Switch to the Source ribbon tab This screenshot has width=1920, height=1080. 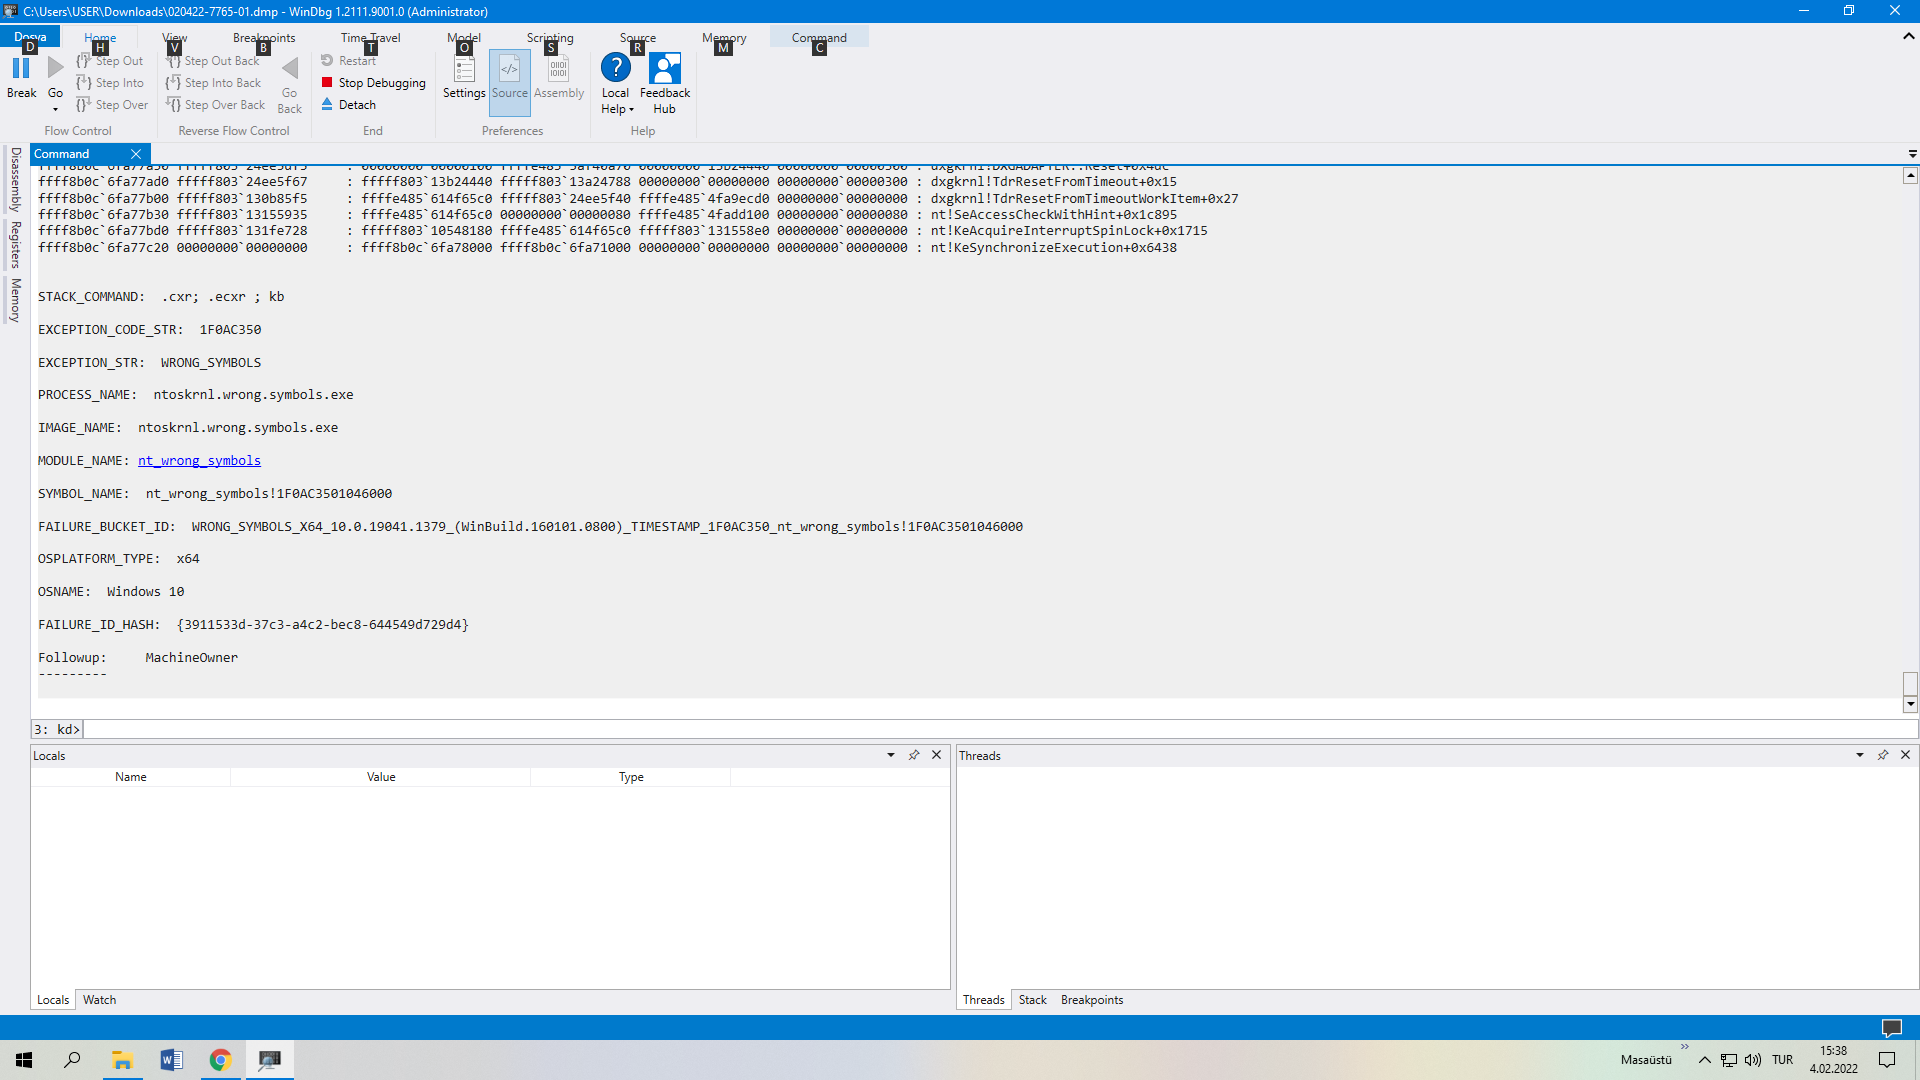pos(638,37)
